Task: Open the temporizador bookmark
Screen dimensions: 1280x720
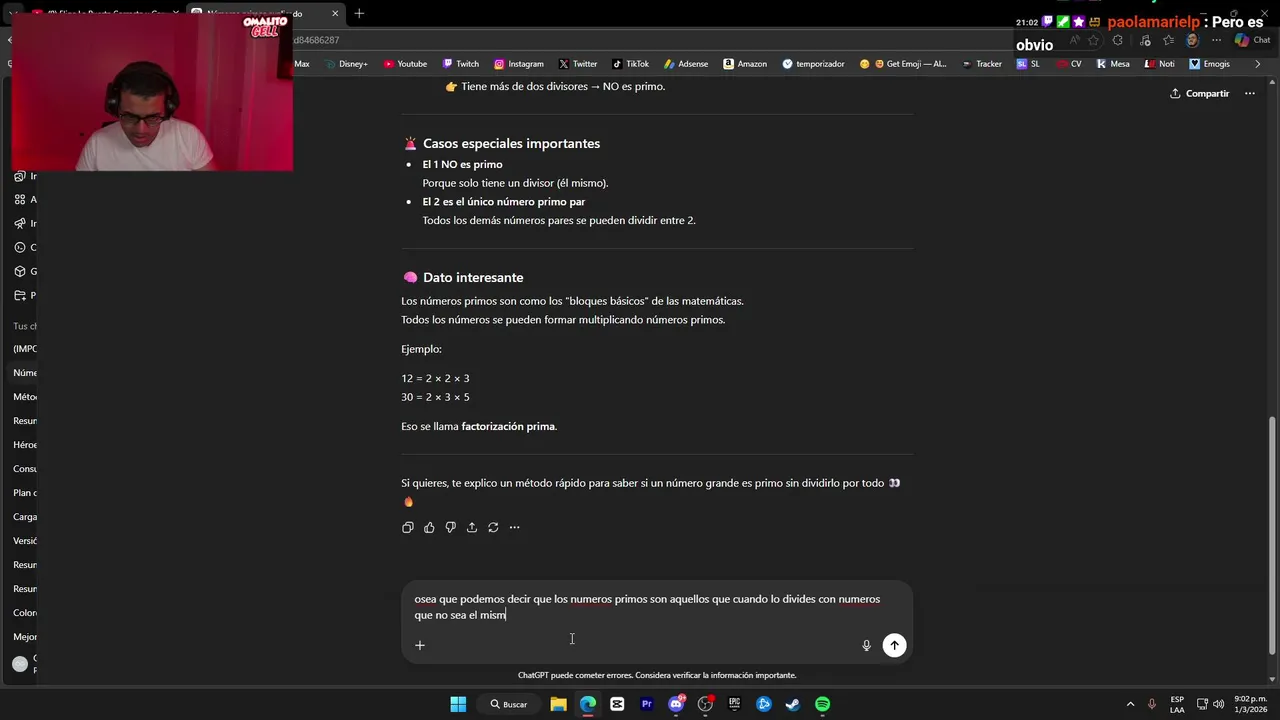Action: click(x=813, y=64)
